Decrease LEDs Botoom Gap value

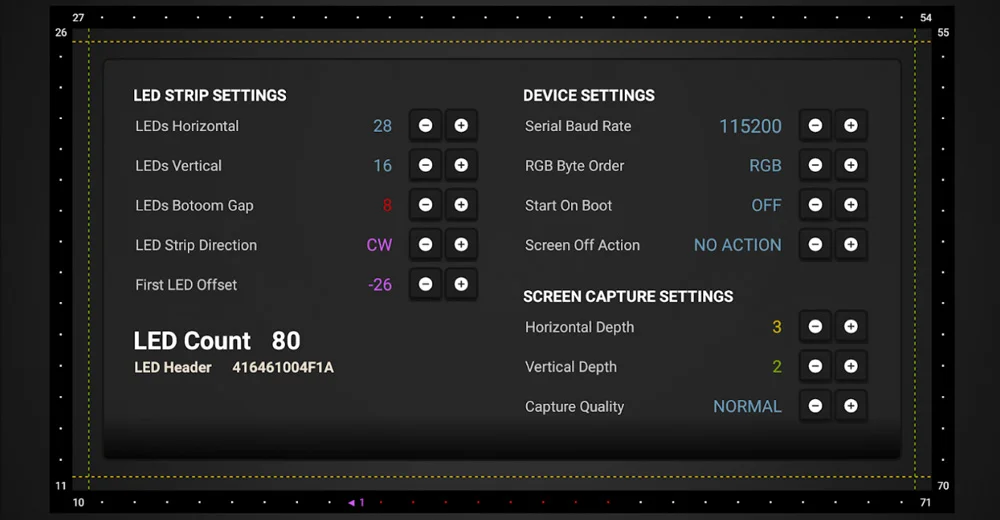pos(425,205)
